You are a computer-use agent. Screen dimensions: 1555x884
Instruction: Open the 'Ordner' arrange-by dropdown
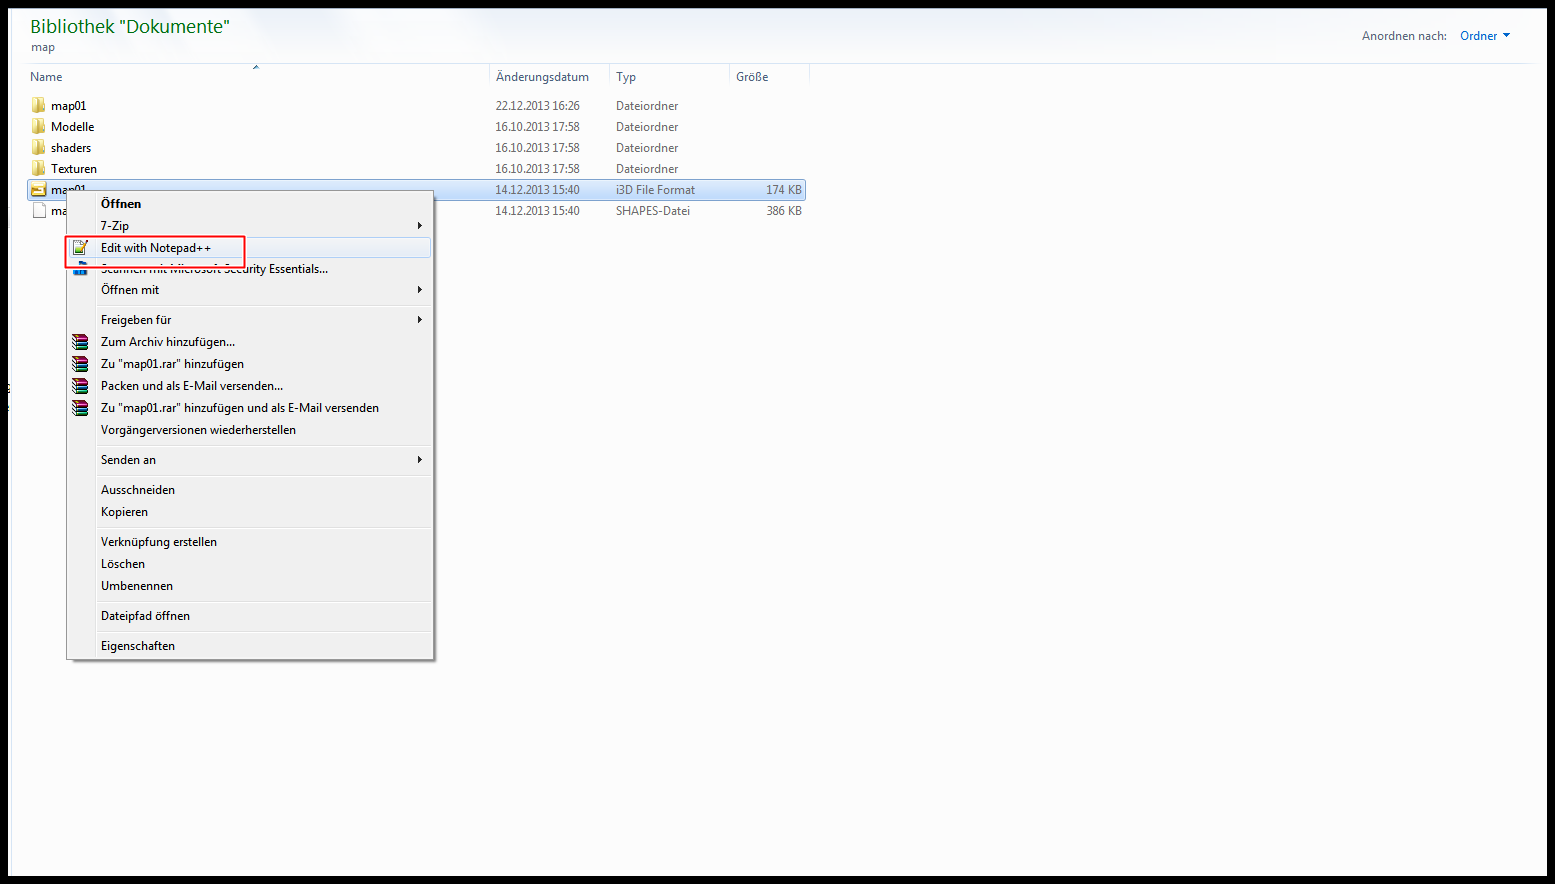(x=1484, y=36)
